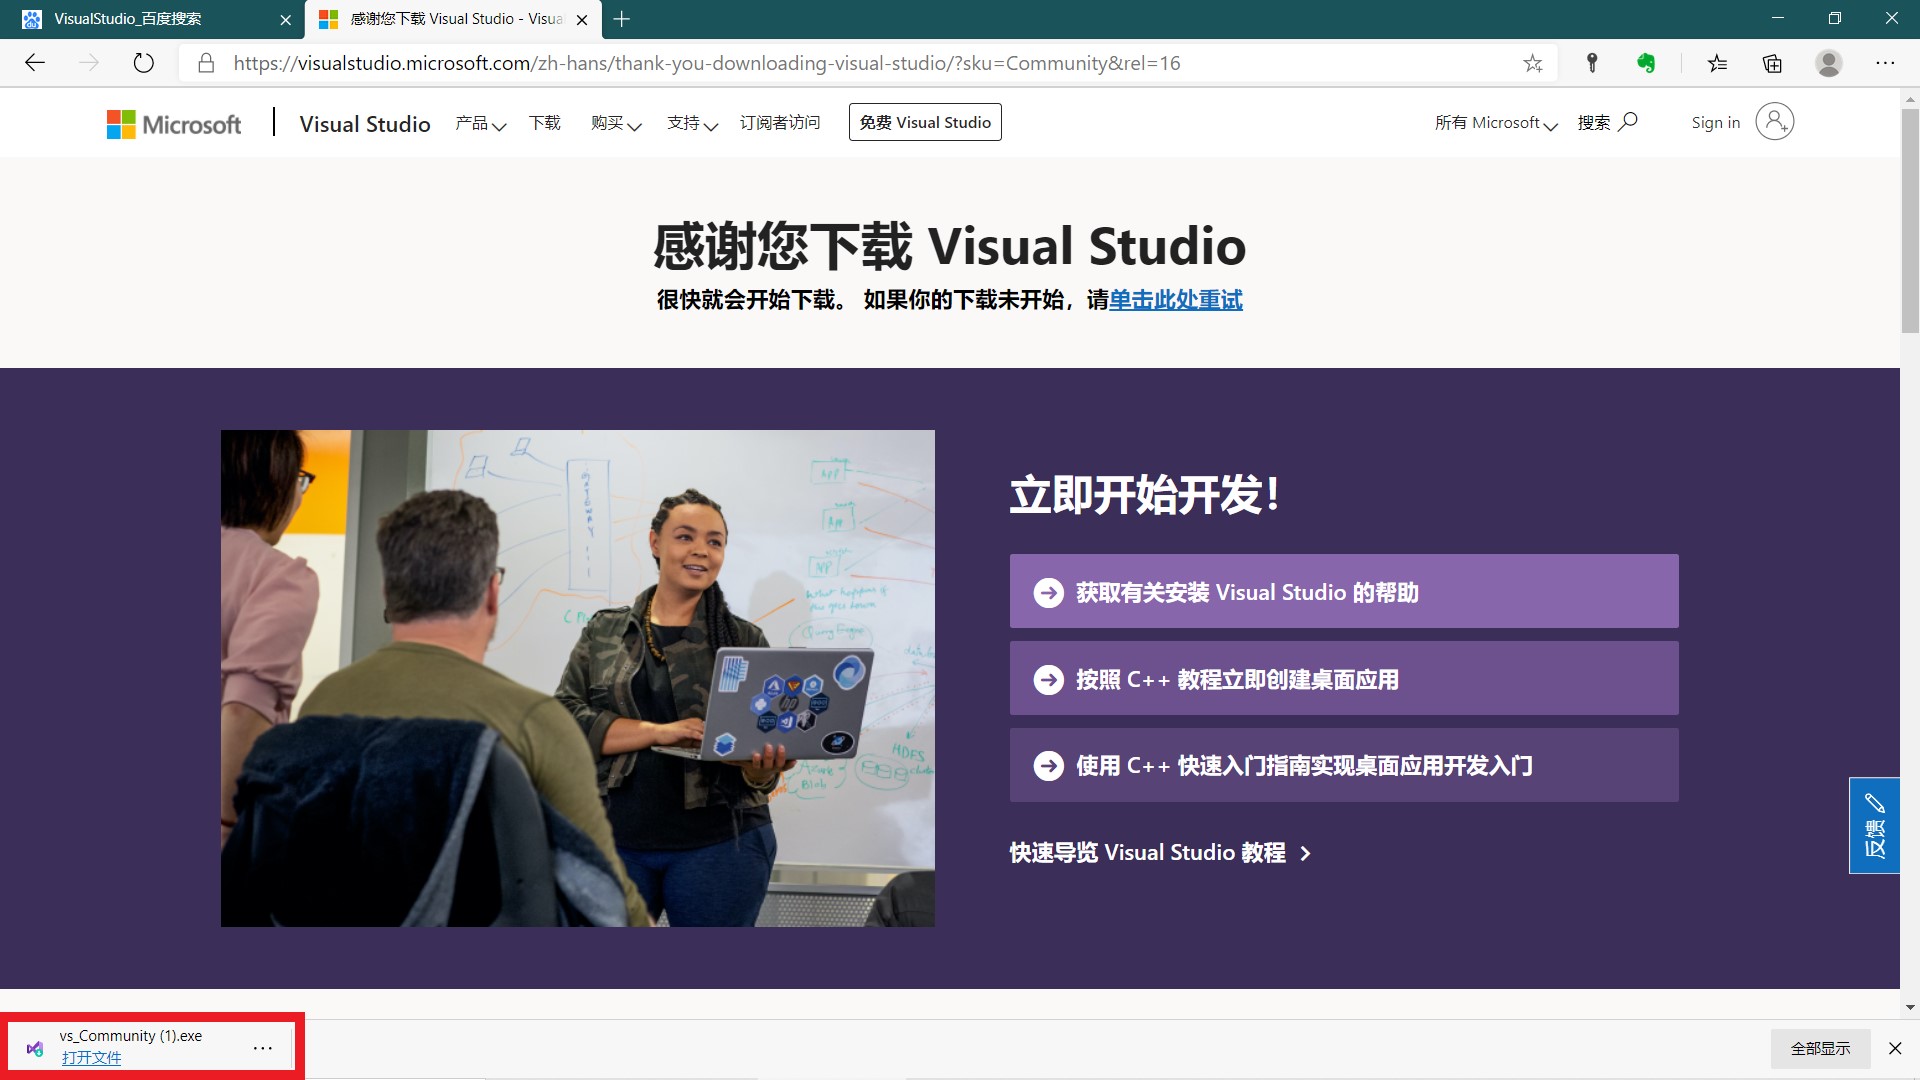Click the Microsoft logo

point(174,124)
